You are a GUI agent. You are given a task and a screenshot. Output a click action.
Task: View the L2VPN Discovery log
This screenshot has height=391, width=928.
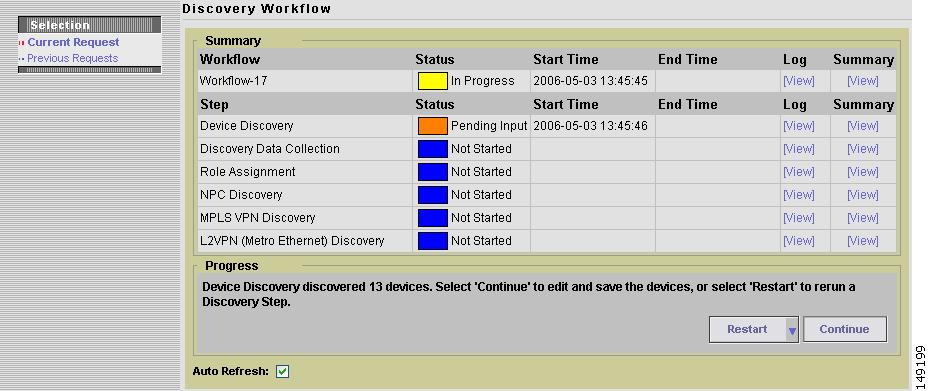click(798, 241)
